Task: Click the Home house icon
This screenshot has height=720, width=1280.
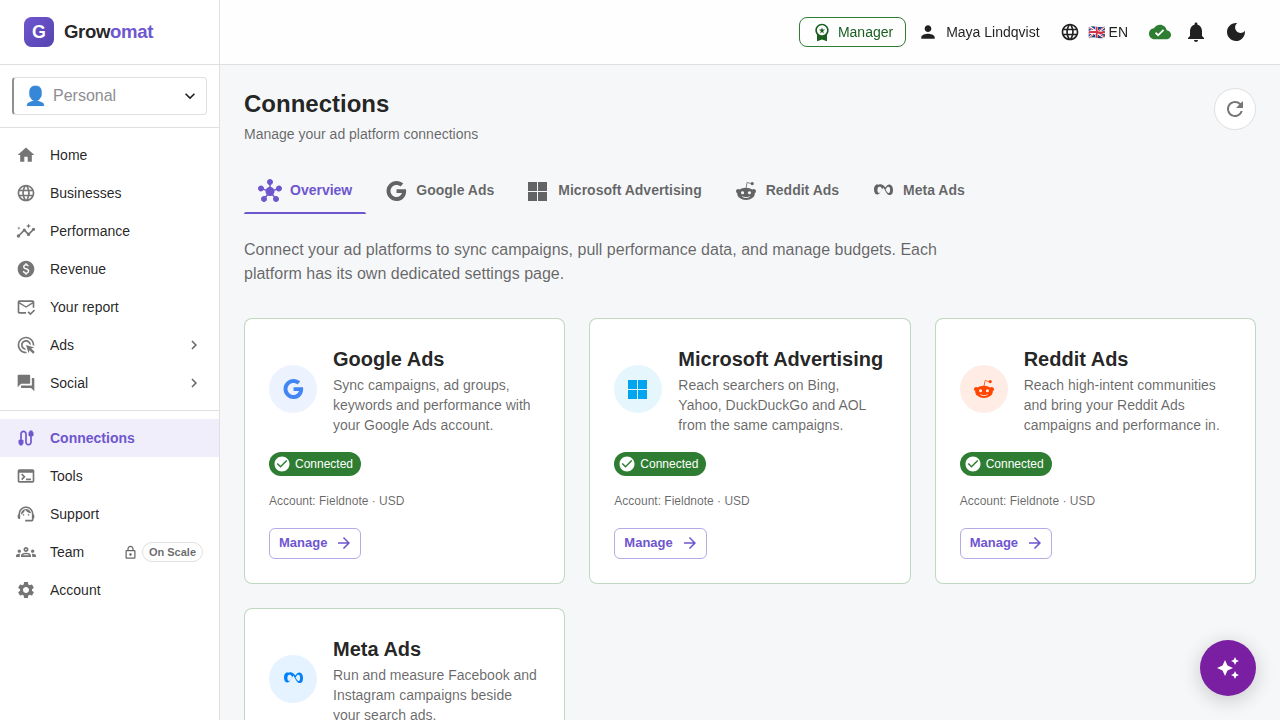Action: click(x=26, y=155)
